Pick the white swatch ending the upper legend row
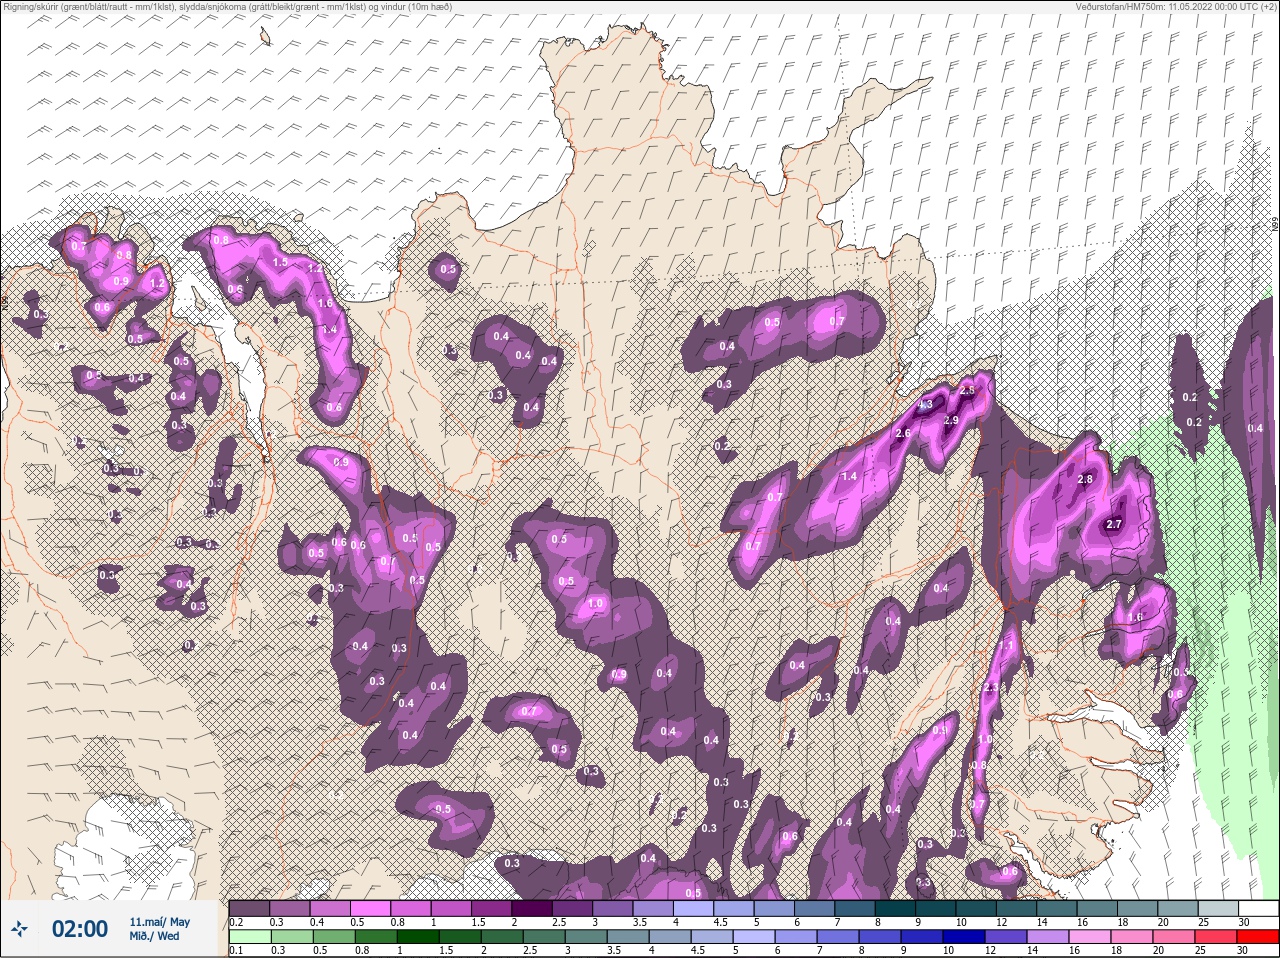 point(1258,908)
